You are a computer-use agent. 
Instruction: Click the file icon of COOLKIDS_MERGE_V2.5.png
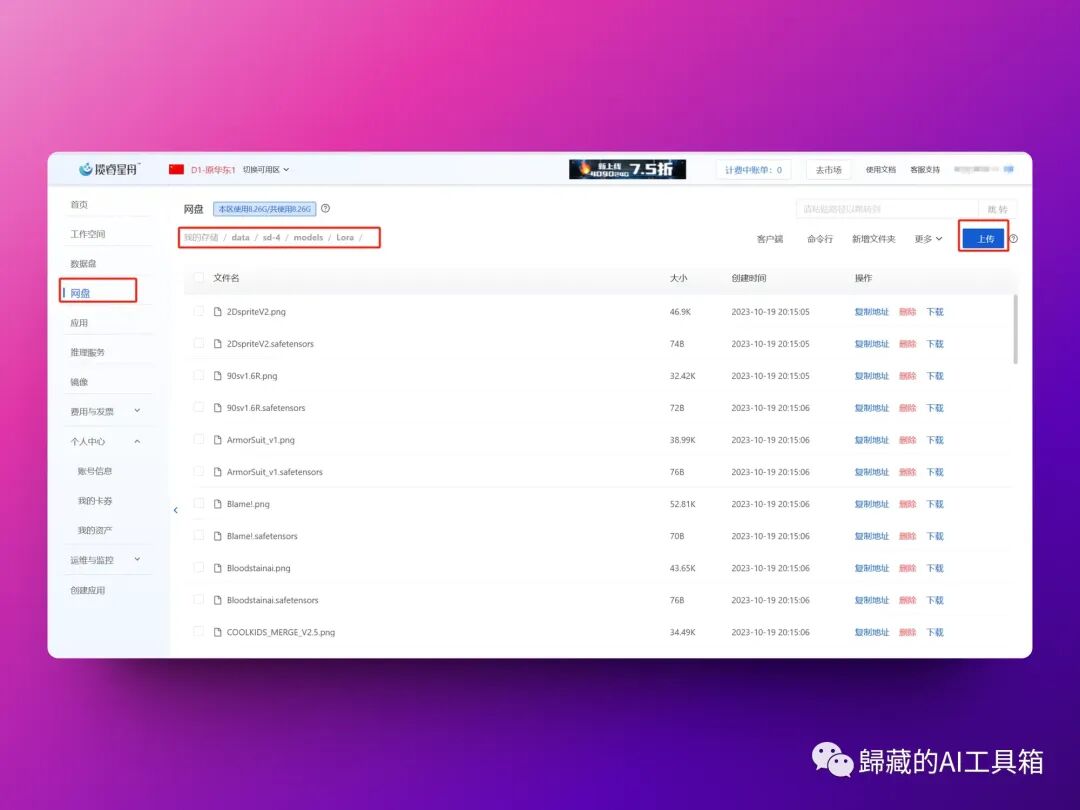pos(218,632)
